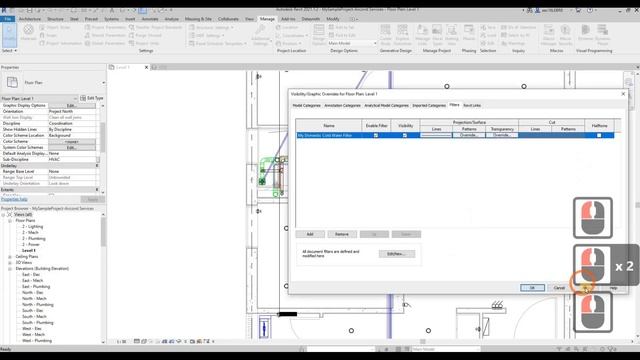This screenshot has width=640, height=360.
Task: Open the Warnings review tool
Action: pos(513,43)
